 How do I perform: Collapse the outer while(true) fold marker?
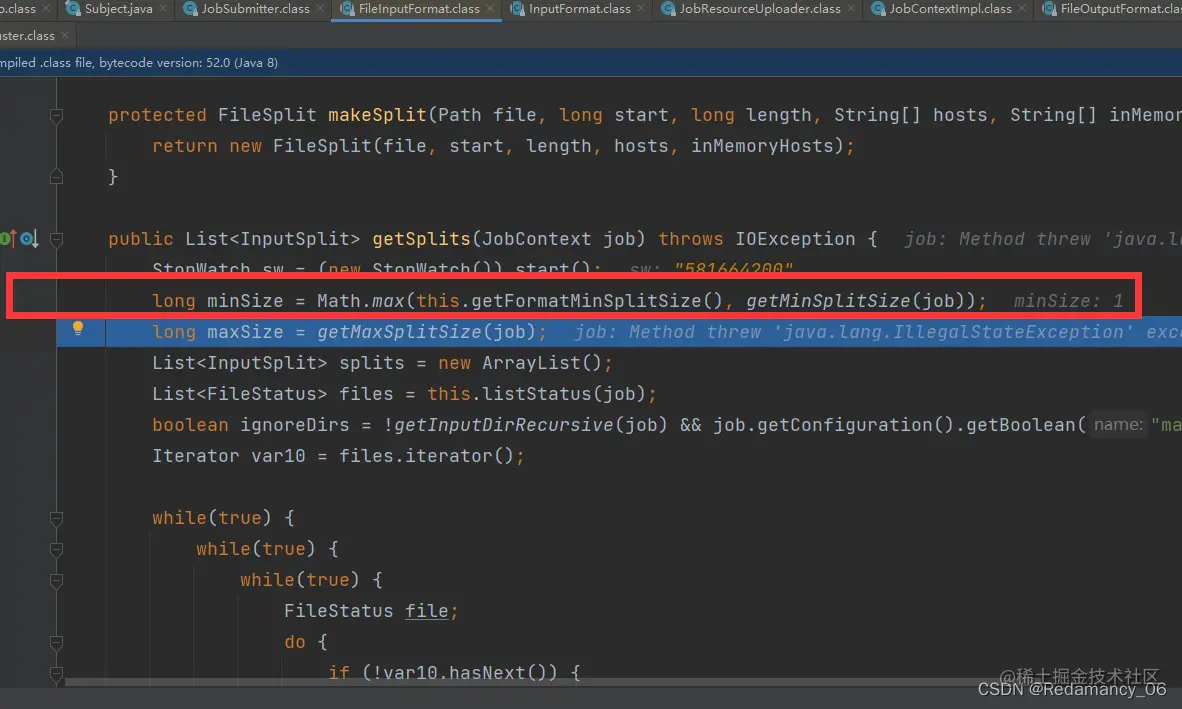pos(56,518)
